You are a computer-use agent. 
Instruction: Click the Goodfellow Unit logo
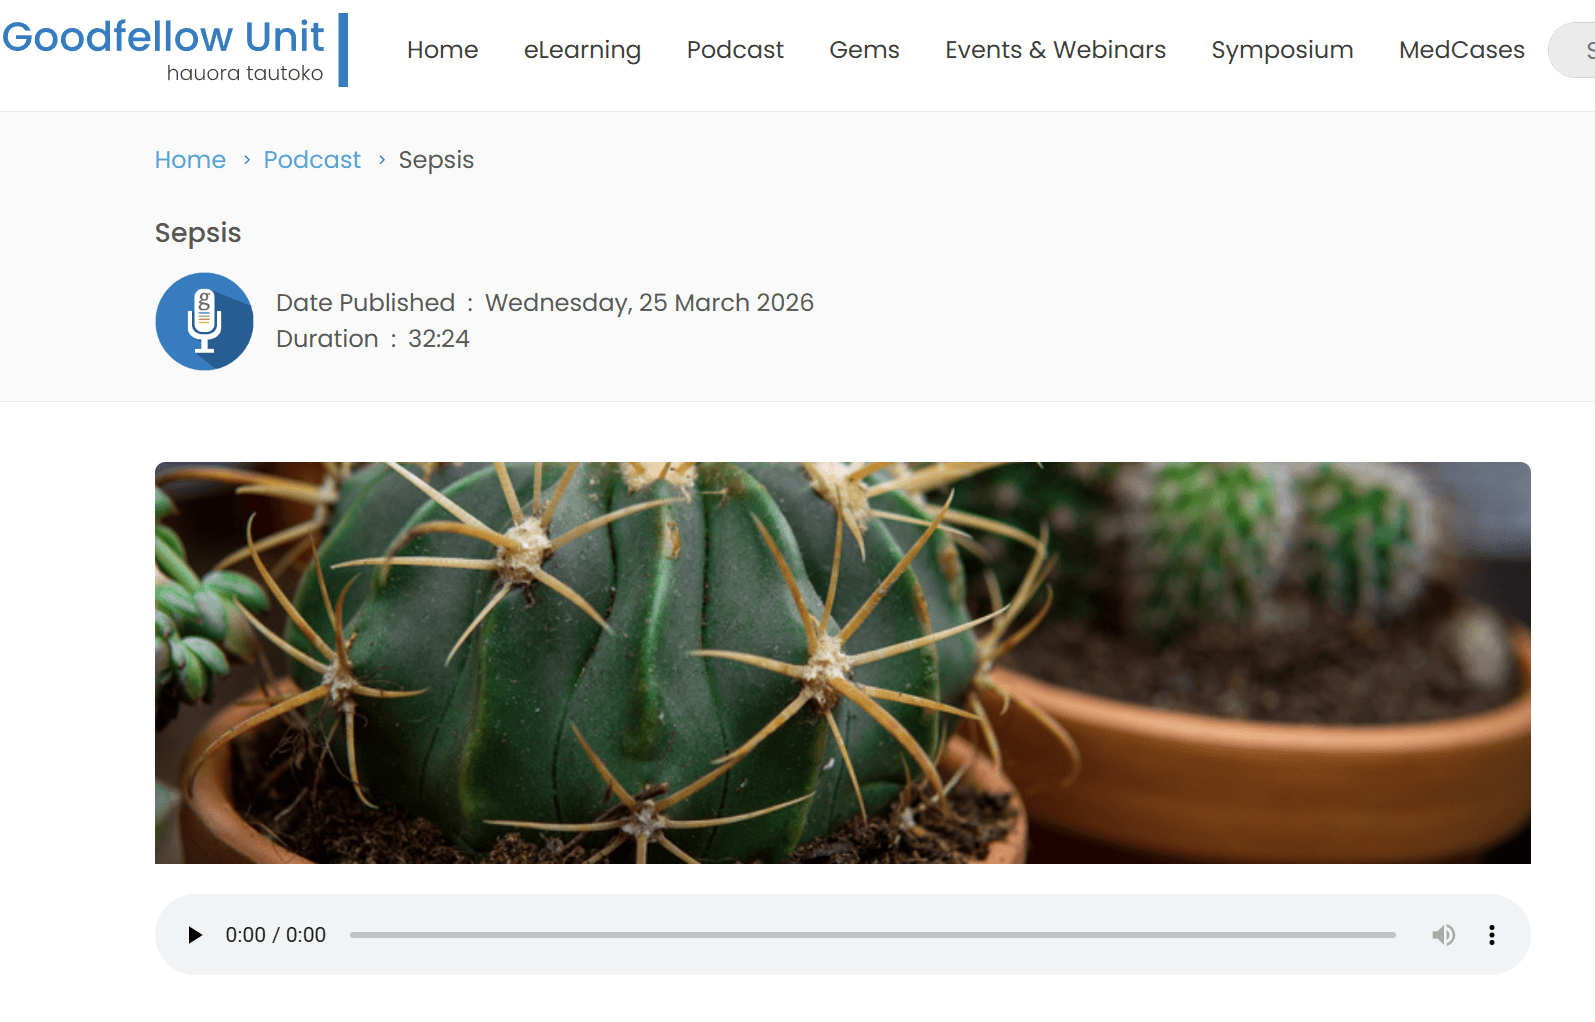[x=175, y=50]
